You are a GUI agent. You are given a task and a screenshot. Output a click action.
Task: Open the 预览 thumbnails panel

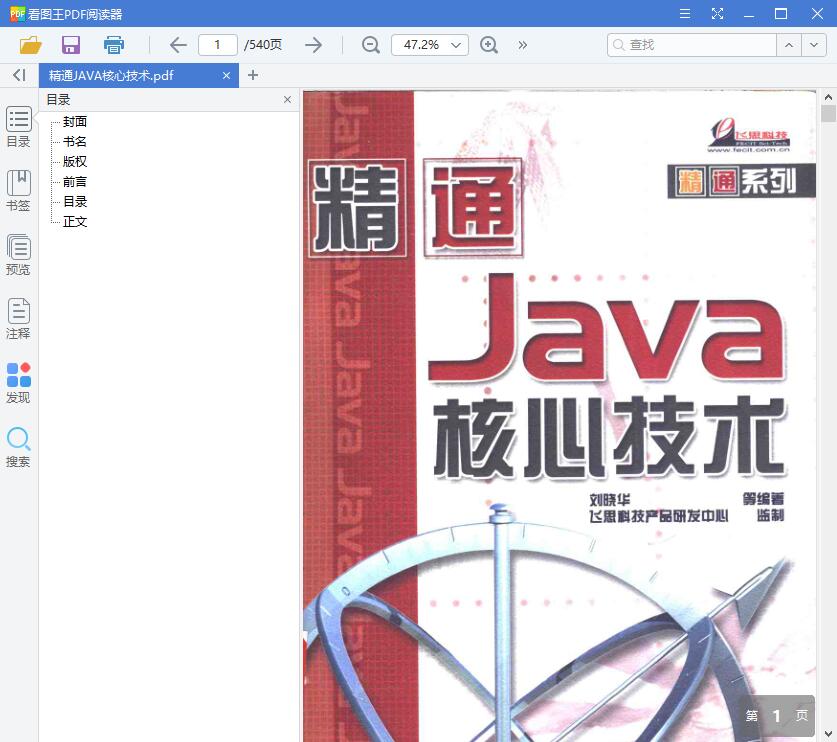point(19,255)
